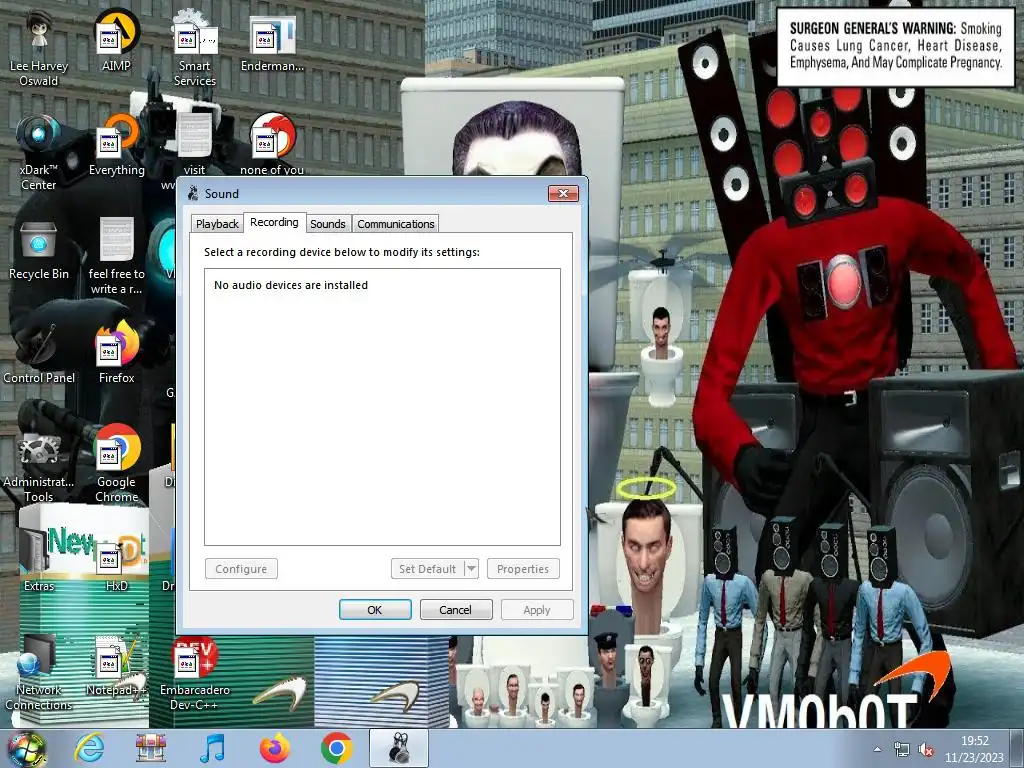Expand the Set Default dropdown arrow

pyautogui.click(x=472, y=569)
